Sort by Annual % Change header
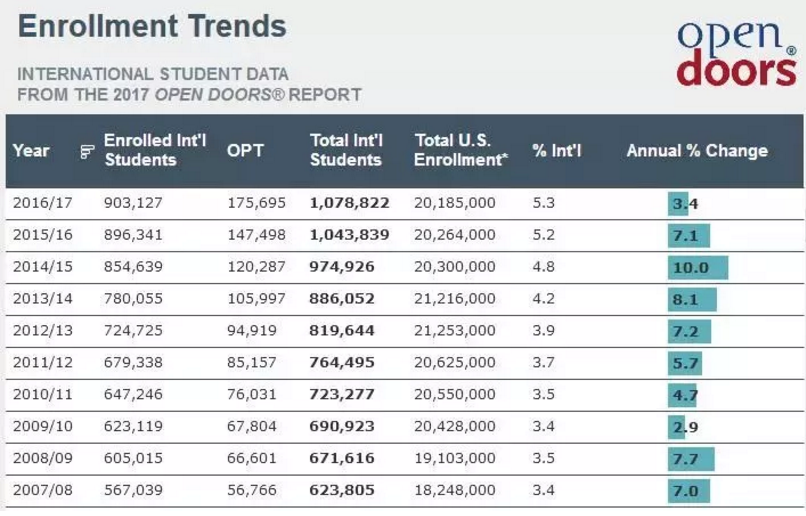The width and height of the screenshot is (806, 516). [x=697, y=151]
